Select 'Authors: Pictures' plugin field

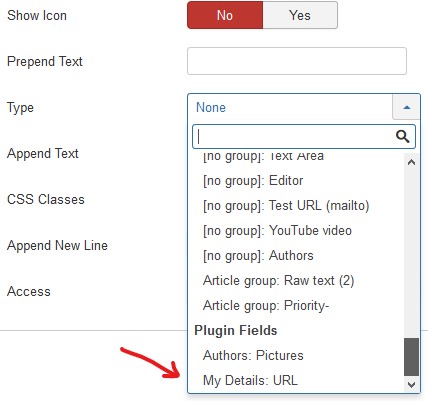point(299,355)
